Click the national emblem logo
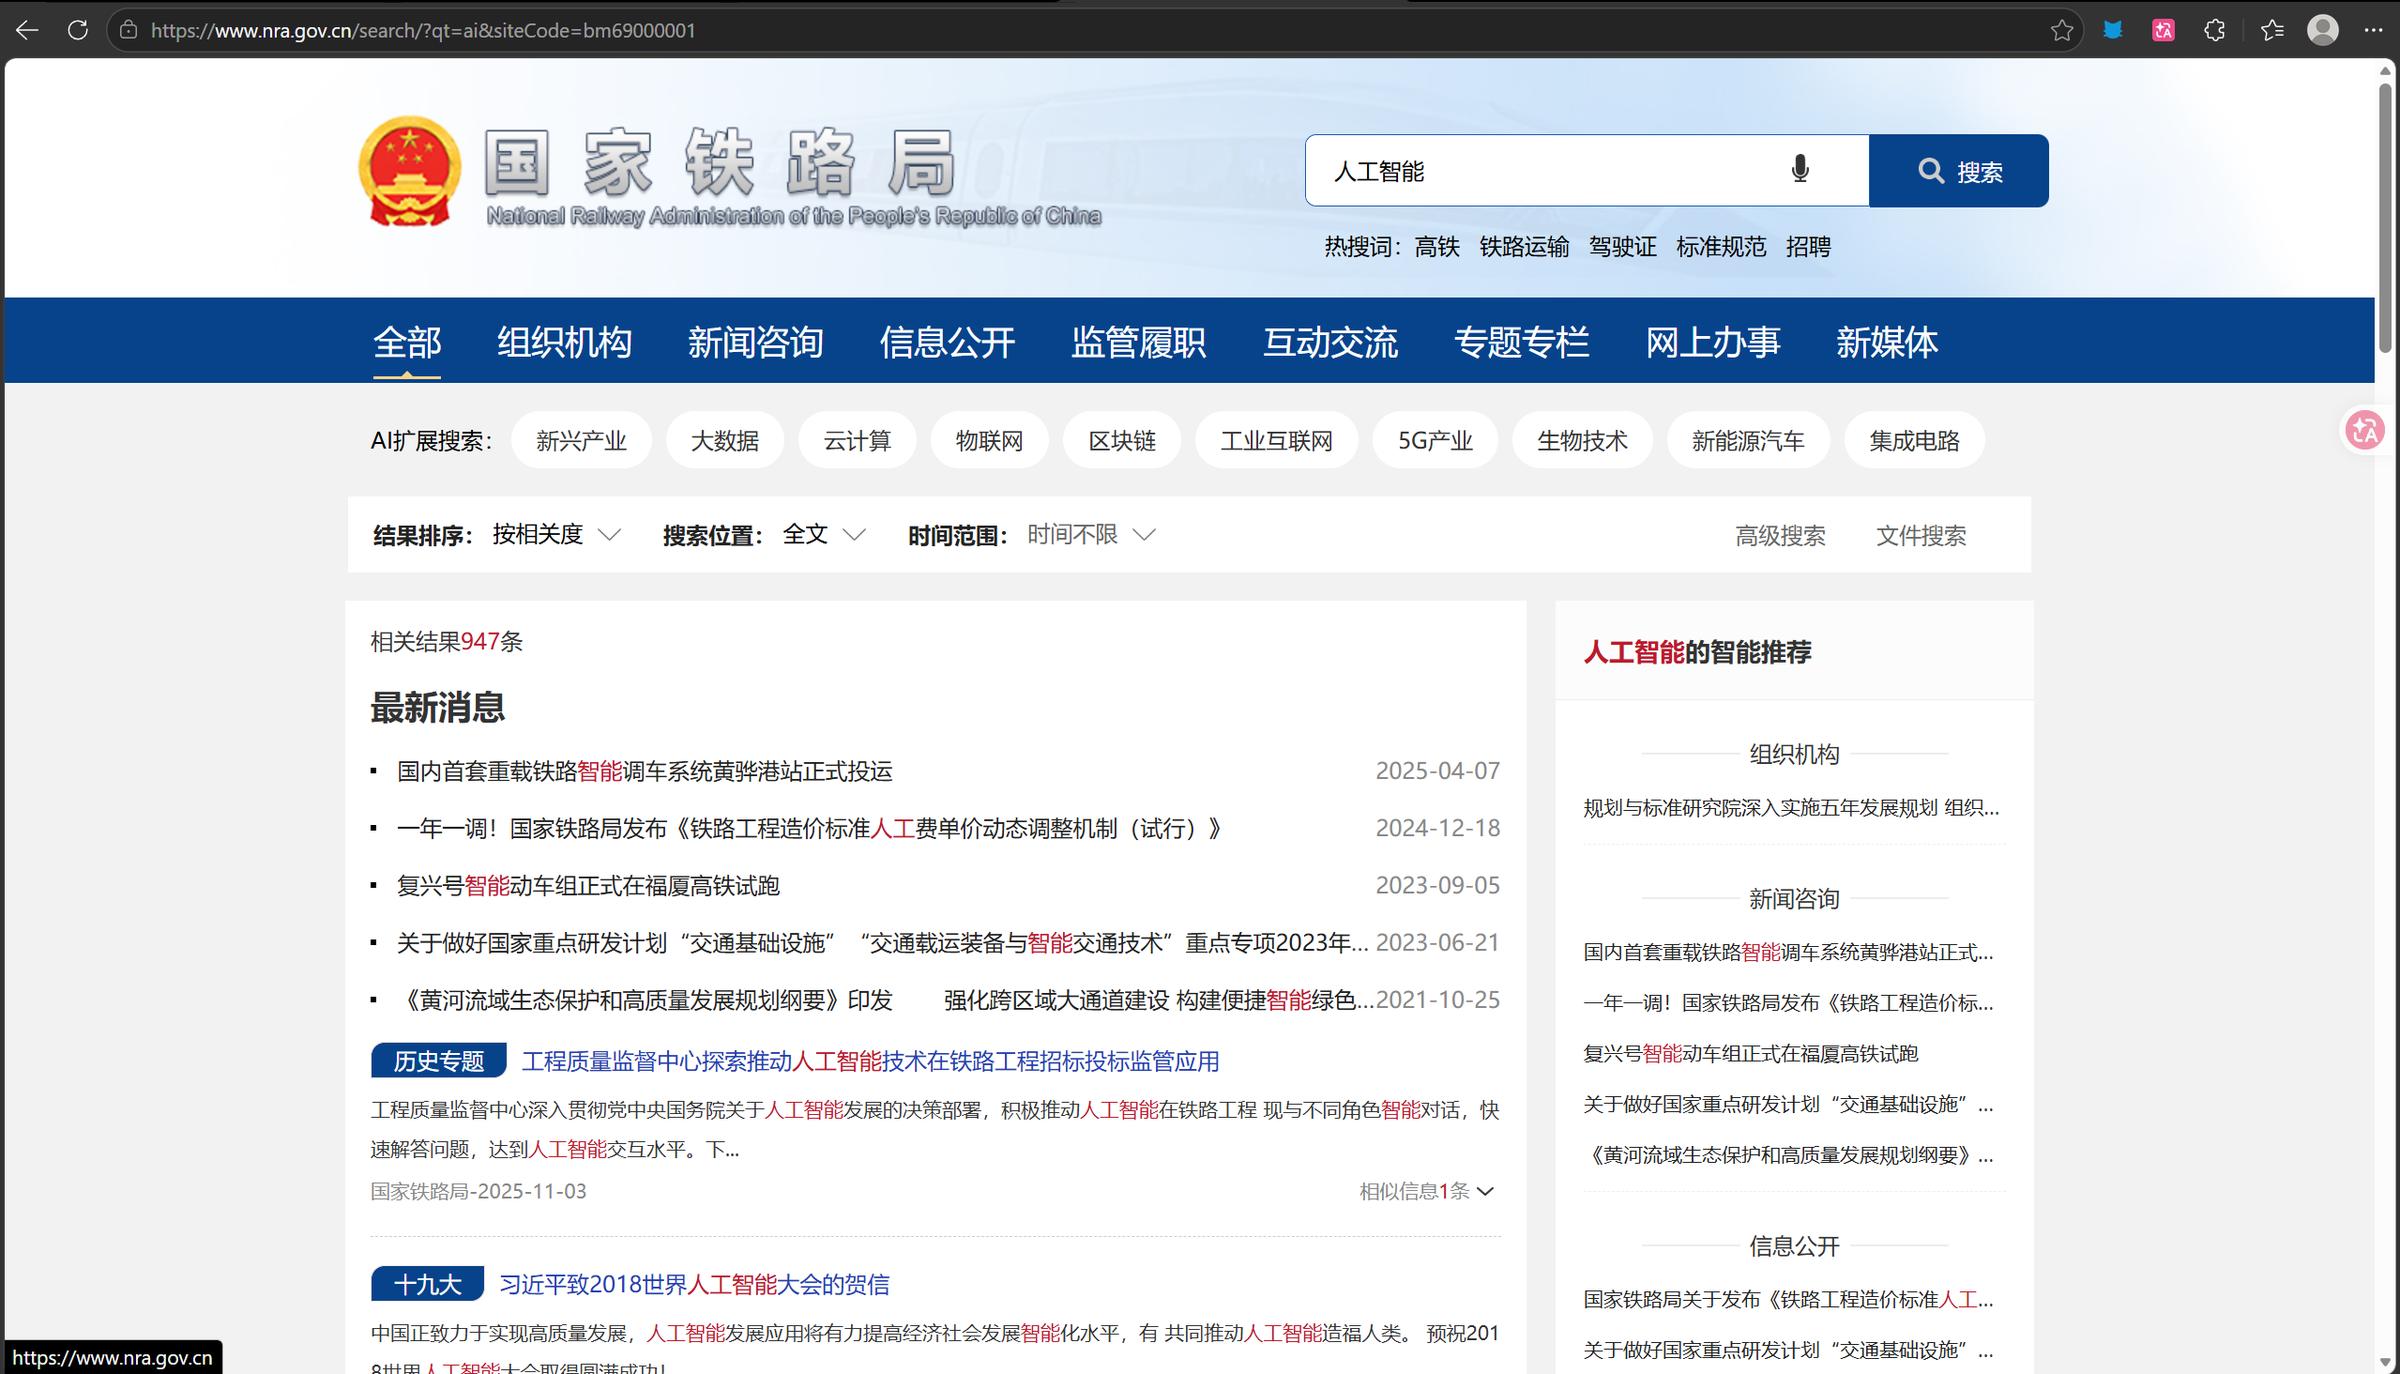Image resolution: width=2400 pixels, height=1374 pixels. (410, 171)
